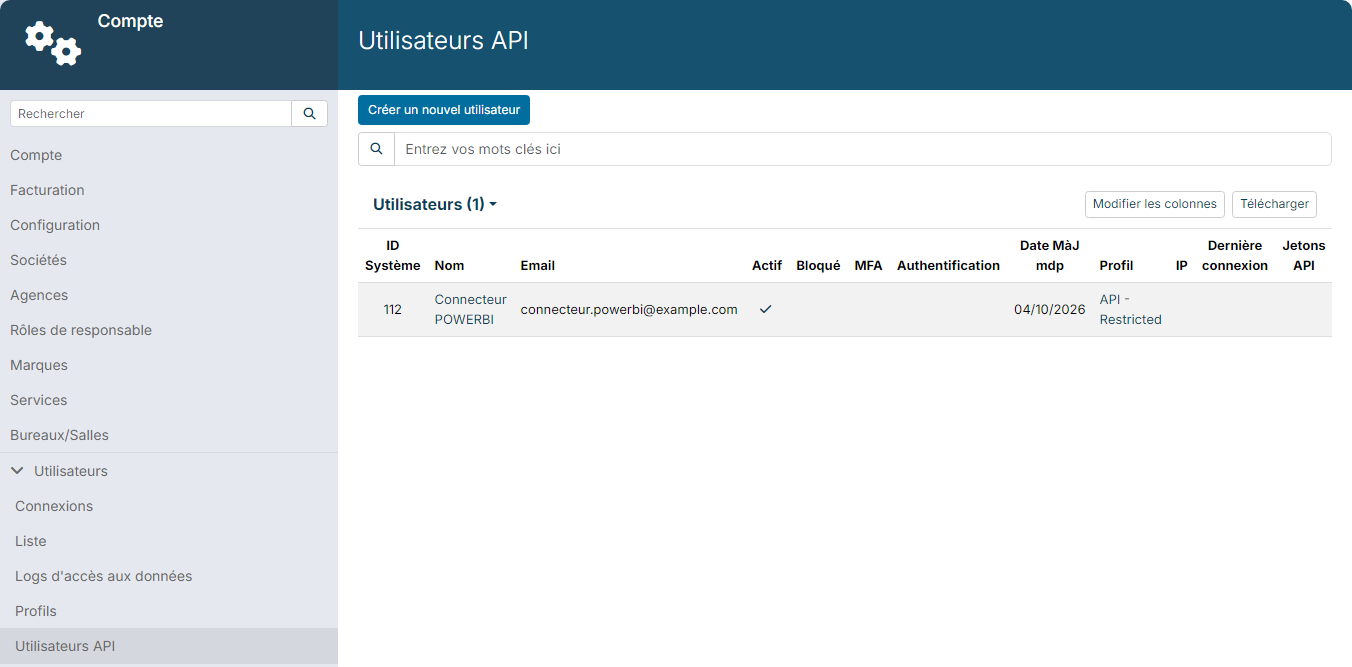The image size is (1352, 667).
Task: Sort by ID Système column header
Action: click(x=393, y=256)
